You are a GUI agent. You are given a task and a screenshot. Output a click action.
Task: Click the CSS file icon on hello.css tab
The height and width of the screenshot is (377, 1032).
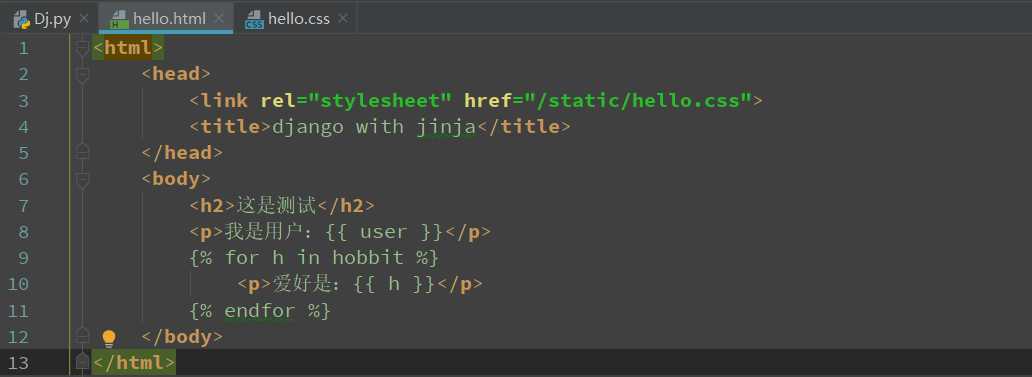(254, 19)
